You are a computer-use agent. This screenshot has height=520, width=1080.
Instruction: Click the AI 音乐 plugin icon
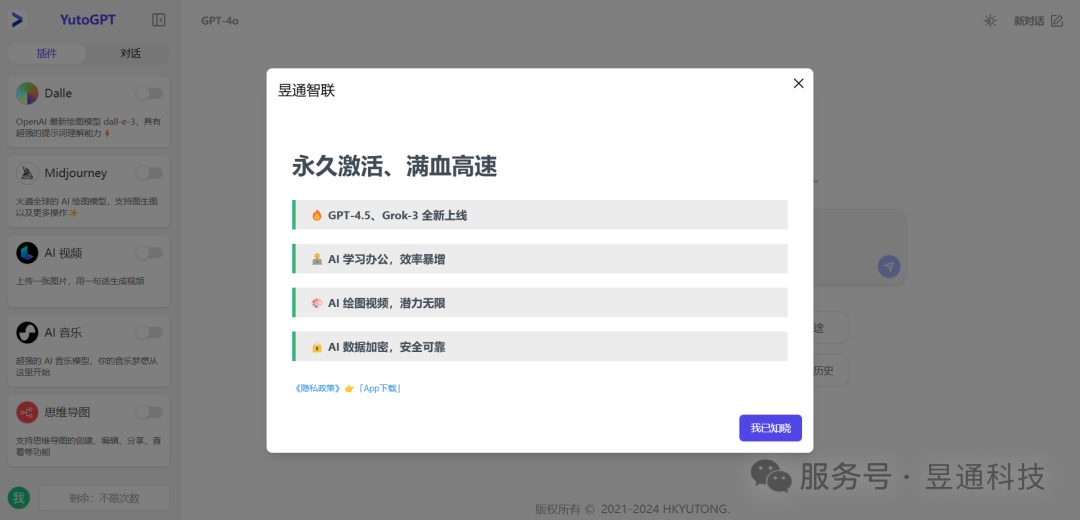[x=28, y=333]
